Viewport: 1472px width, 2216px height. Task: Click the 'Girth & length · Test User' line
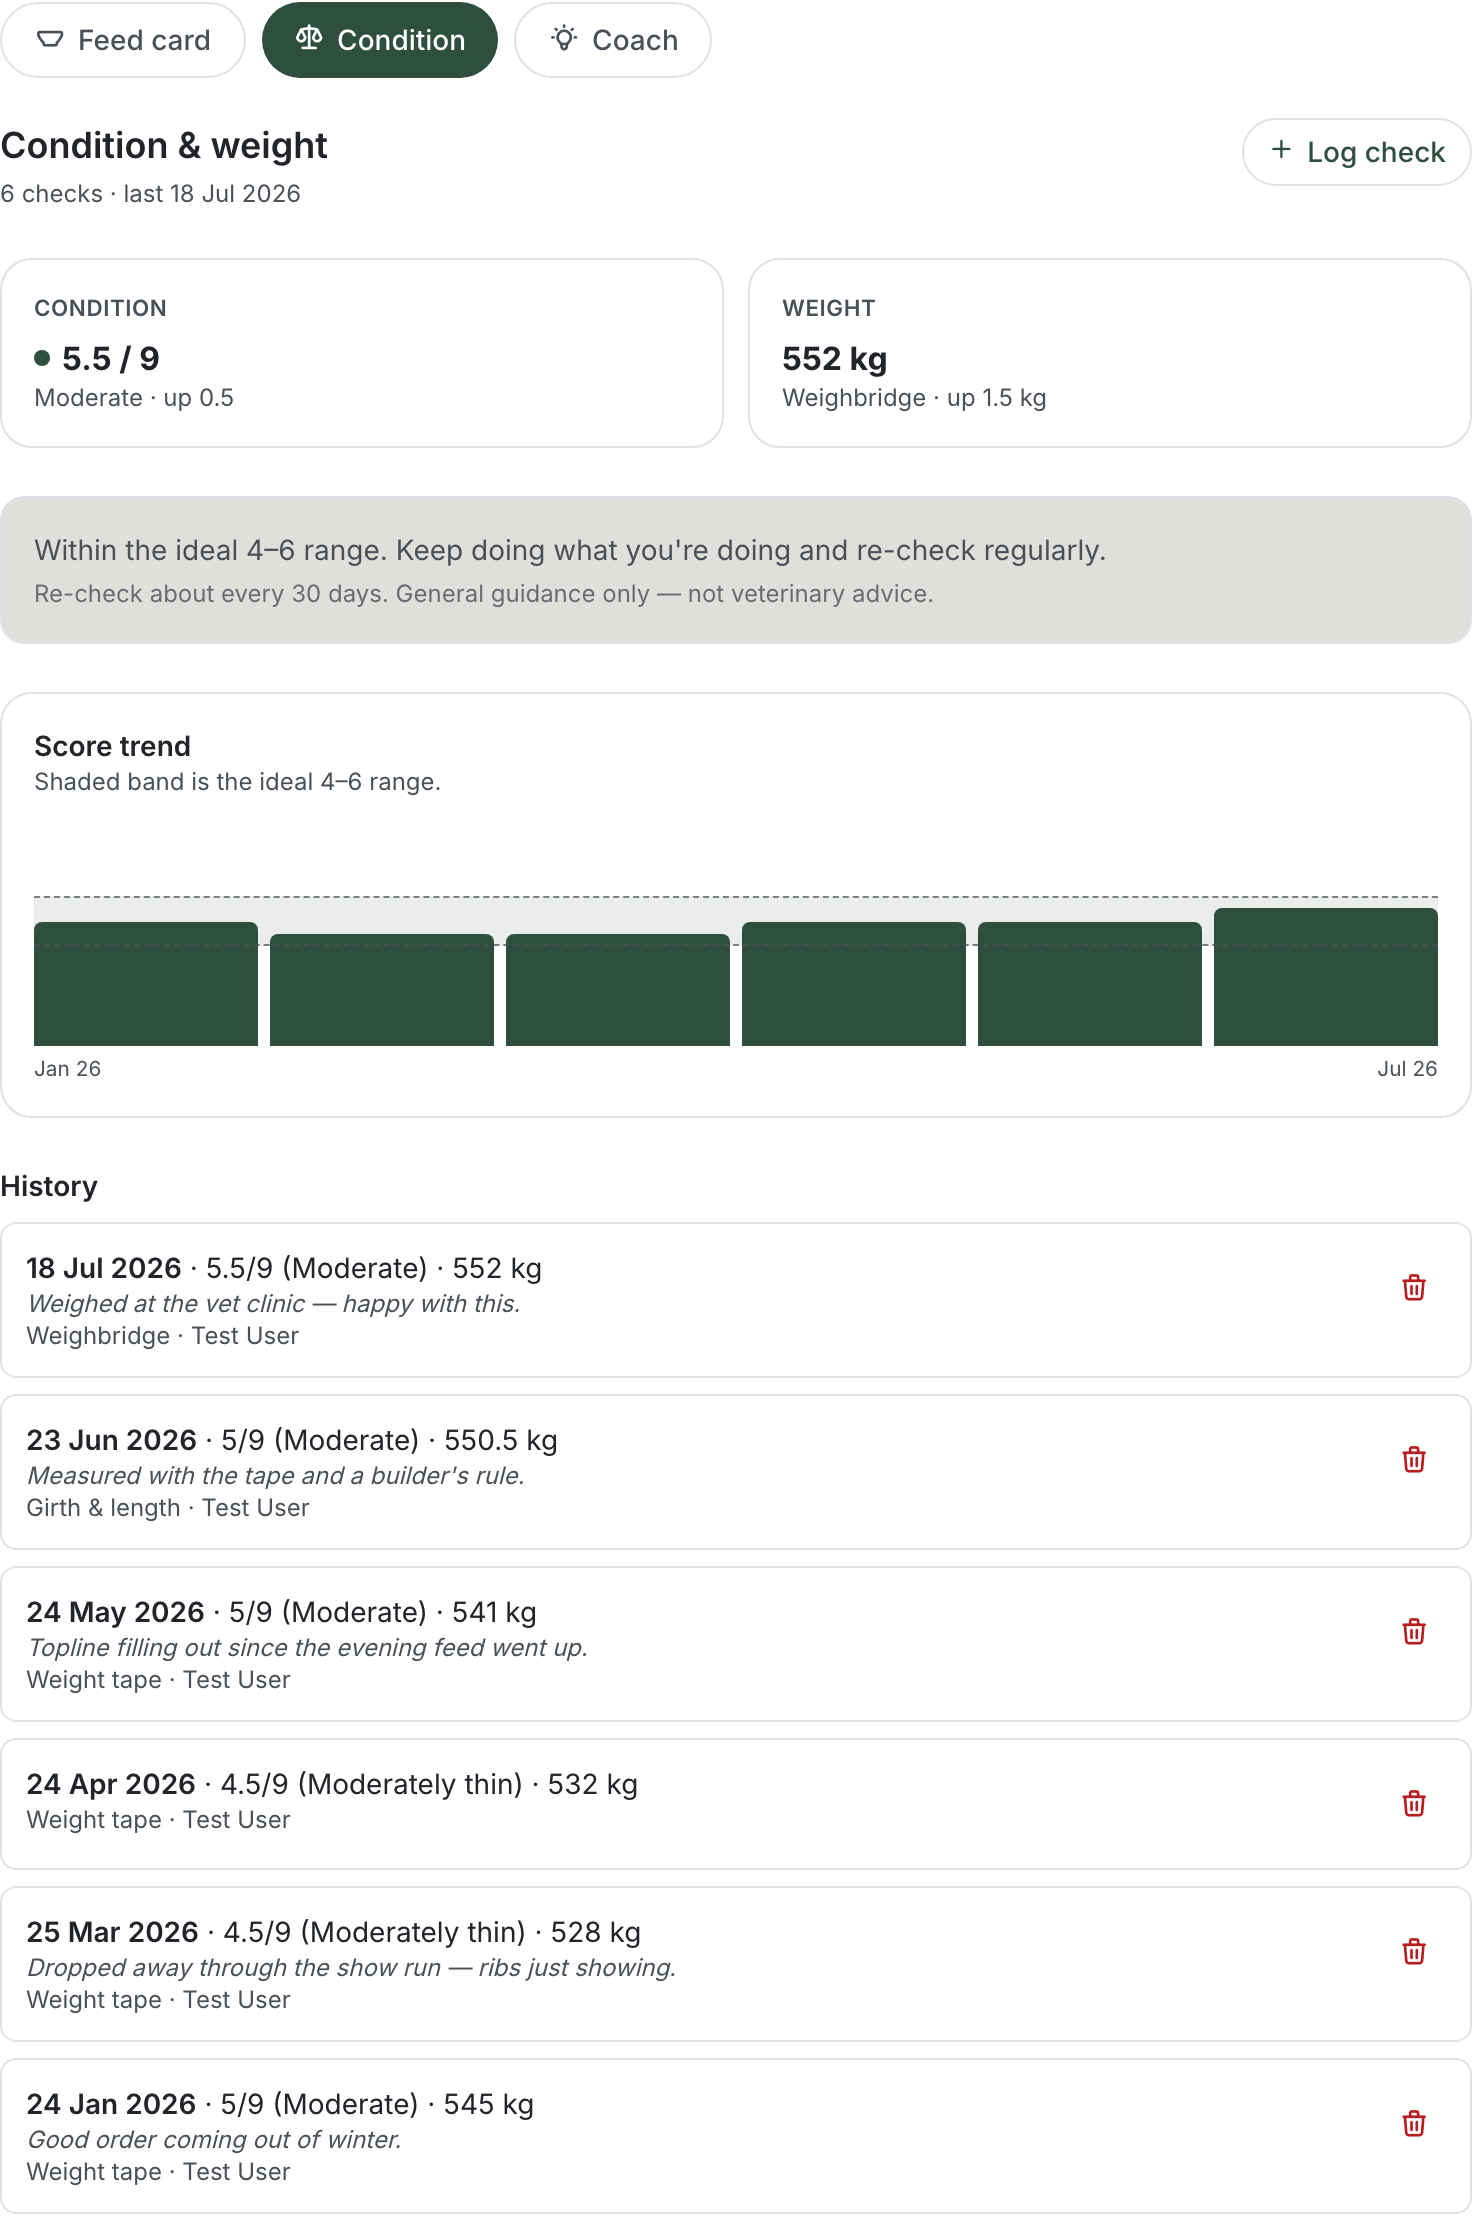168,1508
